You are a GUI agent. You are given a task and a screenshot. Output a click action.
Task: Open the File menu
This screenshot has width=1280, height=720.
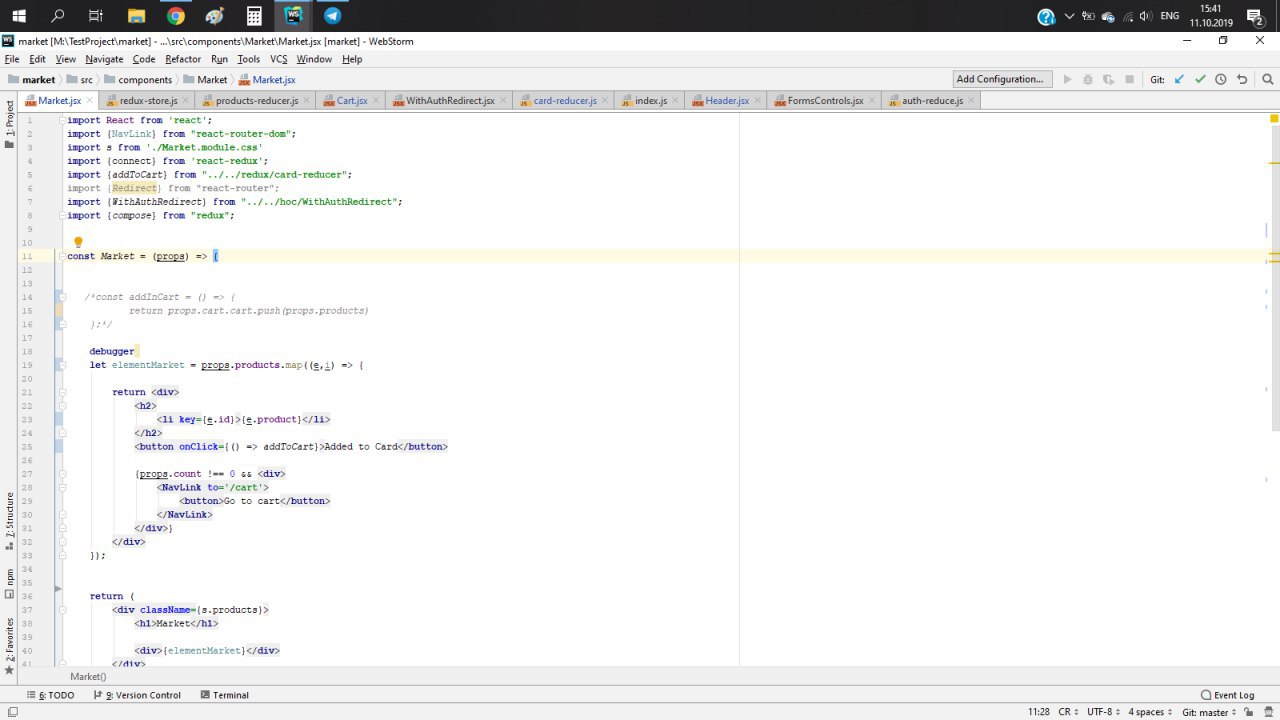12,59
